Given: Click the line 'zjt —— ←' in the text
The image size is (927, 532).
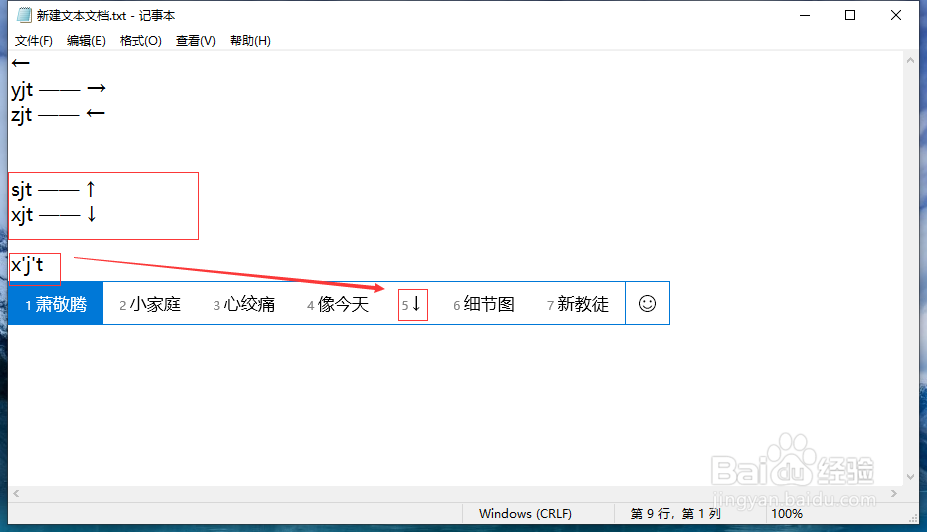Looking at the screenshot, I should coord(58,114).
